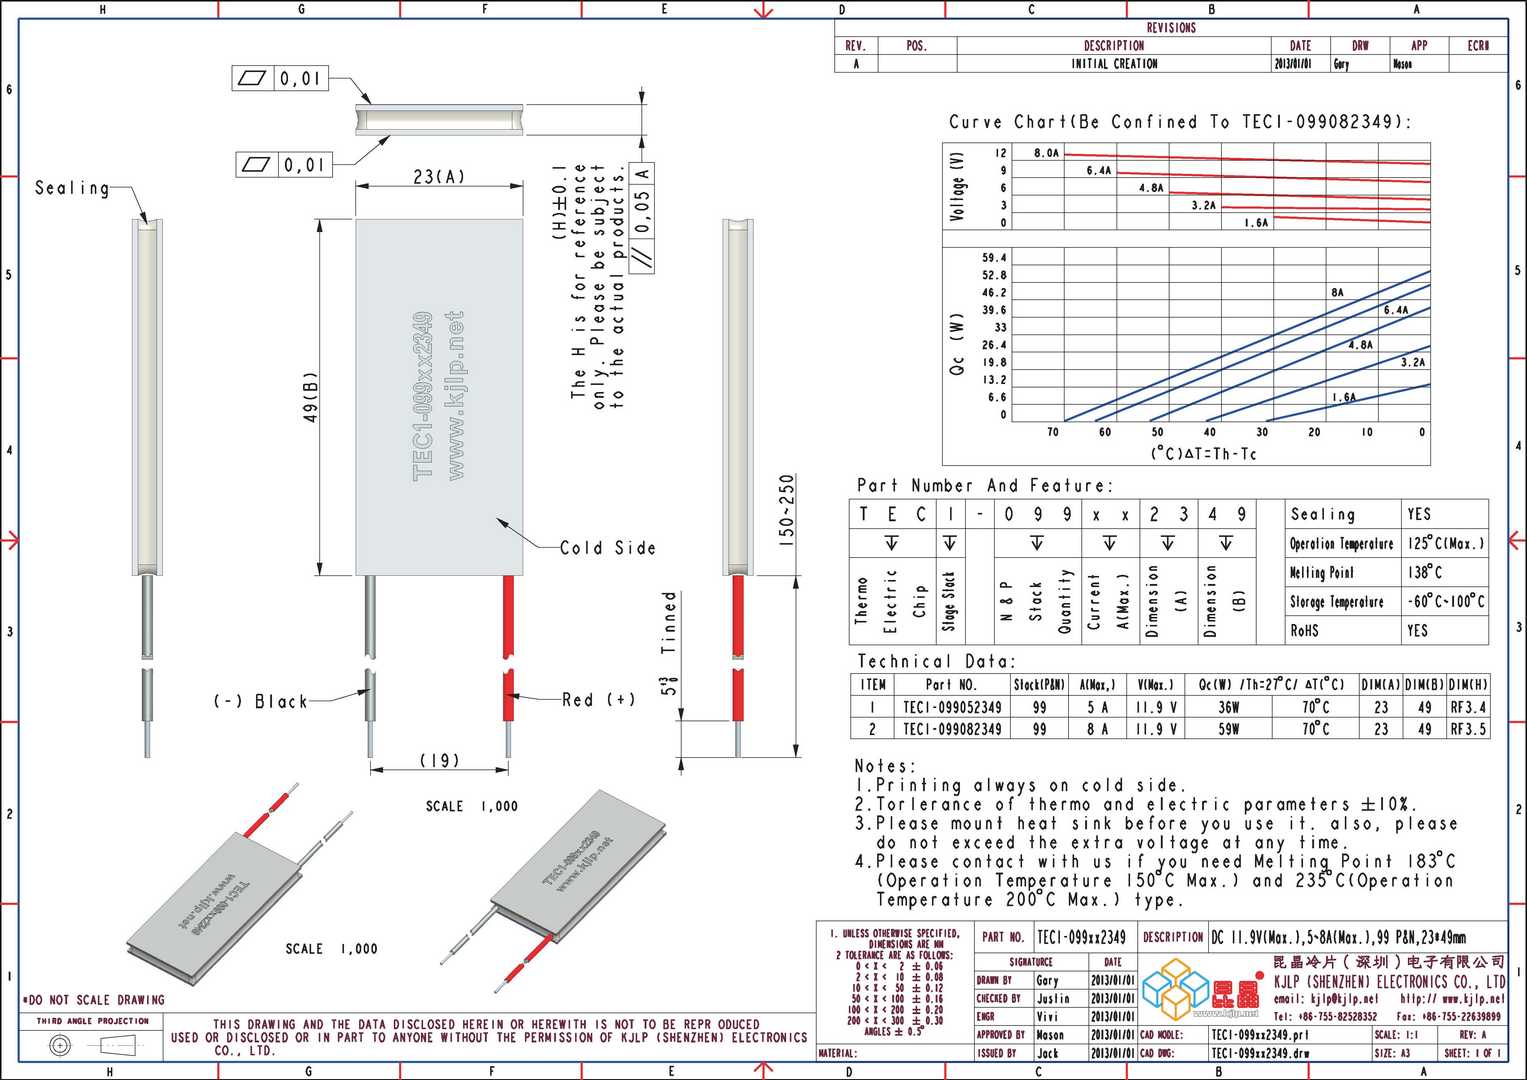This screenshot has height=1080, width=1527.
Task: Select the '138°C' melting point value
Action: pos(1426,572)
